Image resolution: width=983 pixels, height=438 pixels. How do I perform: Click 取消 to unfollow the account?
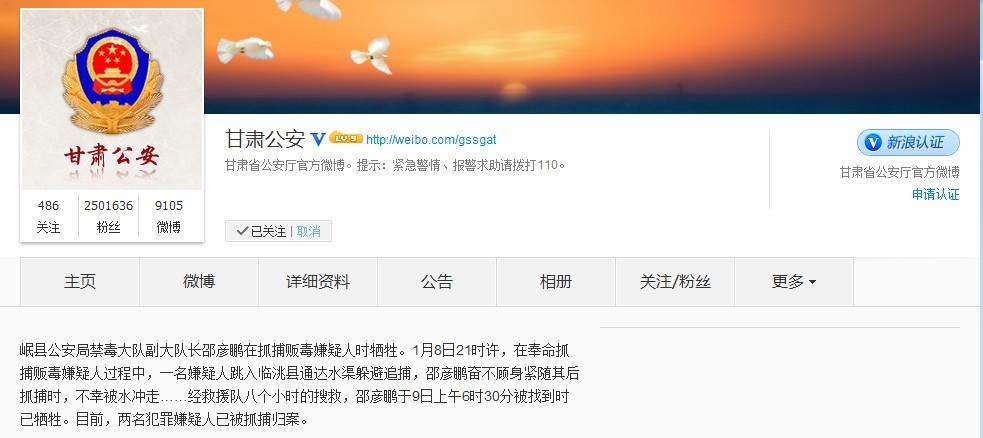pyautogui.click(x=308, y=231)
